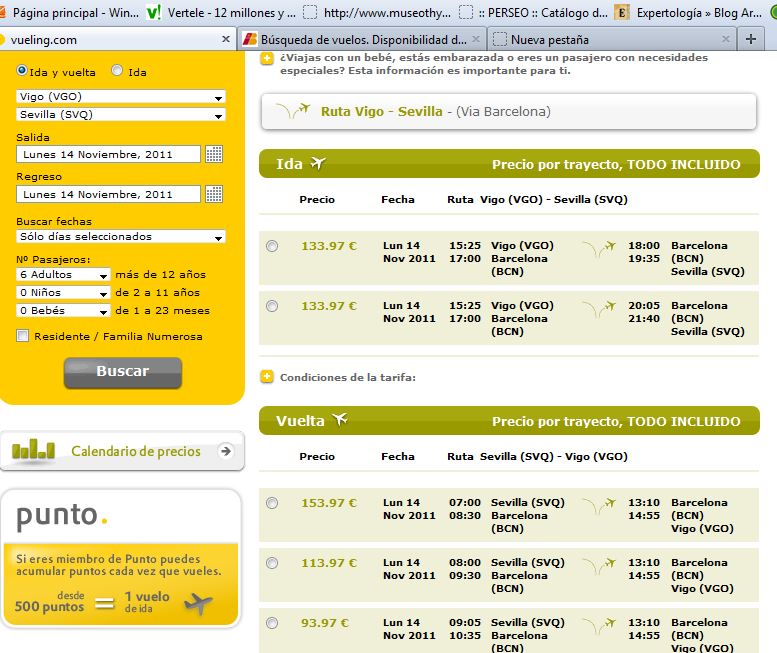
Task: Click the 93.97 € price text
Action: 325,623
